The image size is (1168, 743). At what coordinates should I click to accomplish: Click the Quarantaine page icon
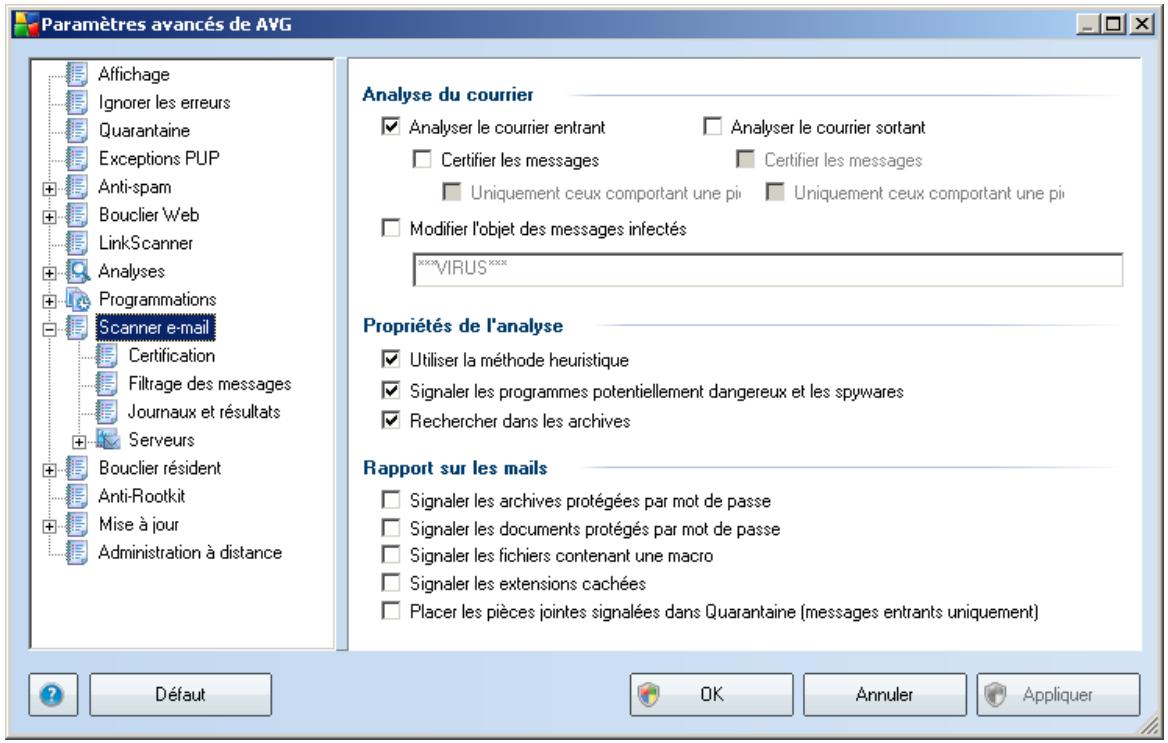click(x=77, y=130)
